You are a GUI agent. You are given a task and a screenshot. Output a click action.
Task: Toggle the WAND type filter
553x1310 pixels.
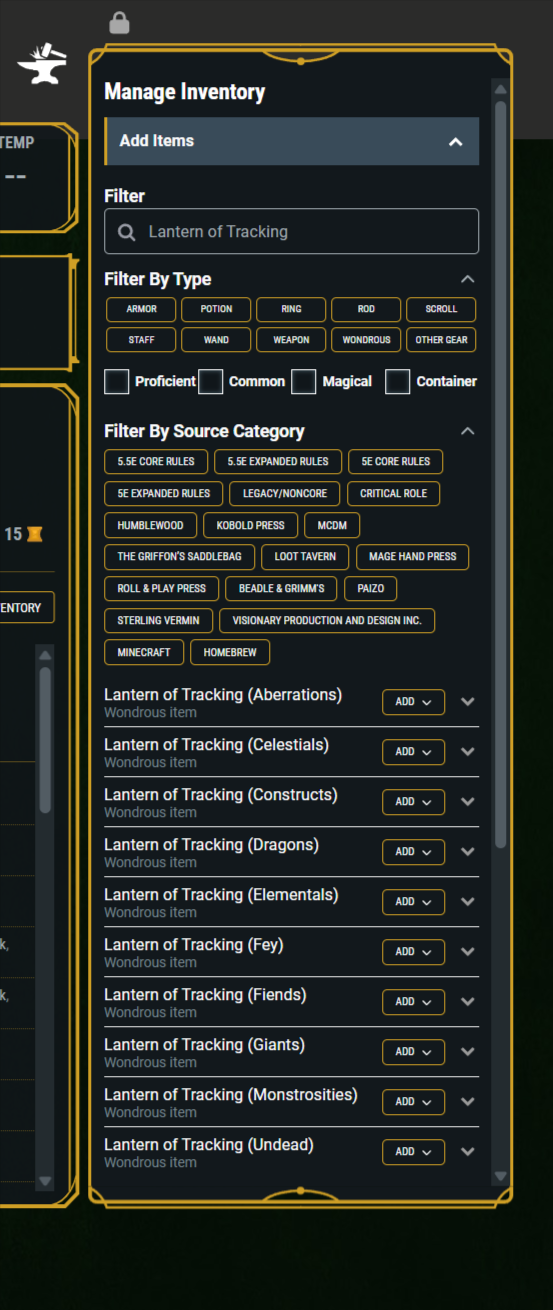coord(216,340)
